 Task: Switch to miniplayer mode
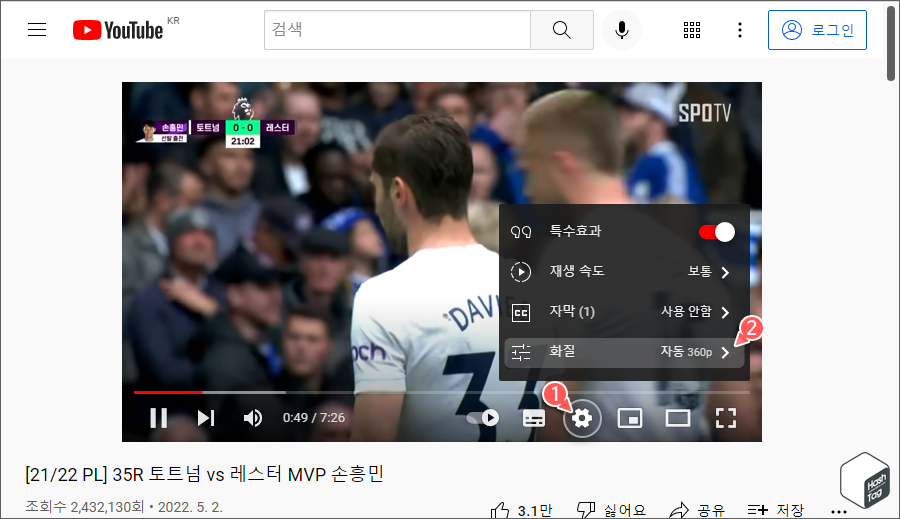coord(630,419)
